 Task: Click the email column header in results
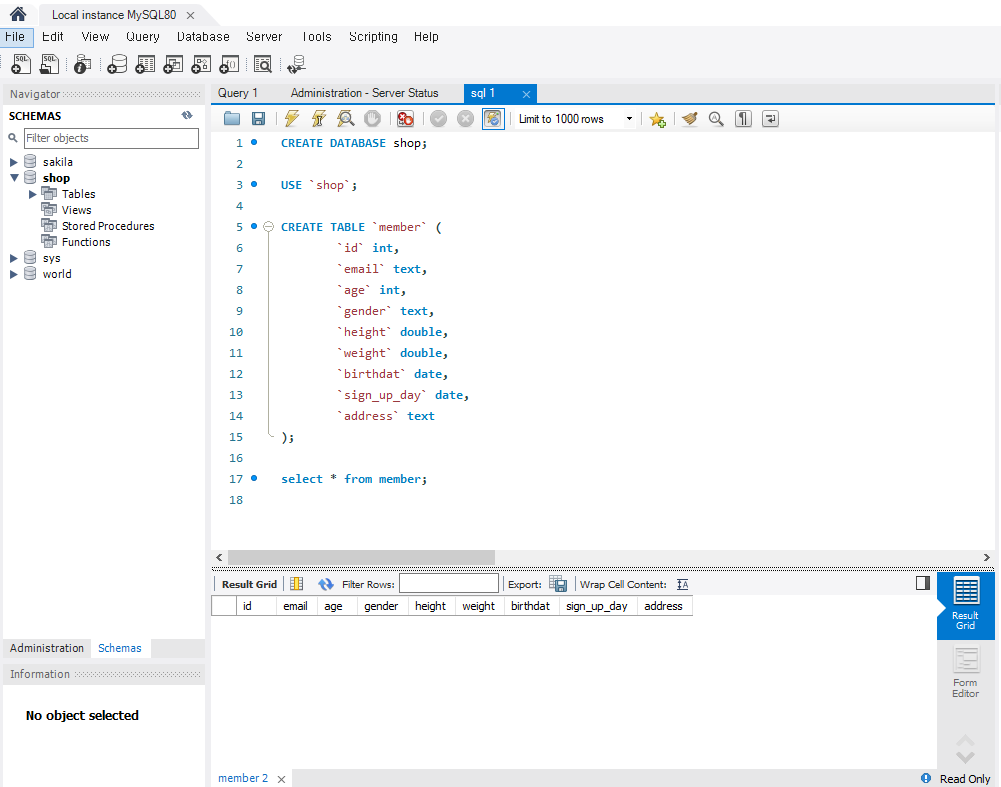pos(296,606)
